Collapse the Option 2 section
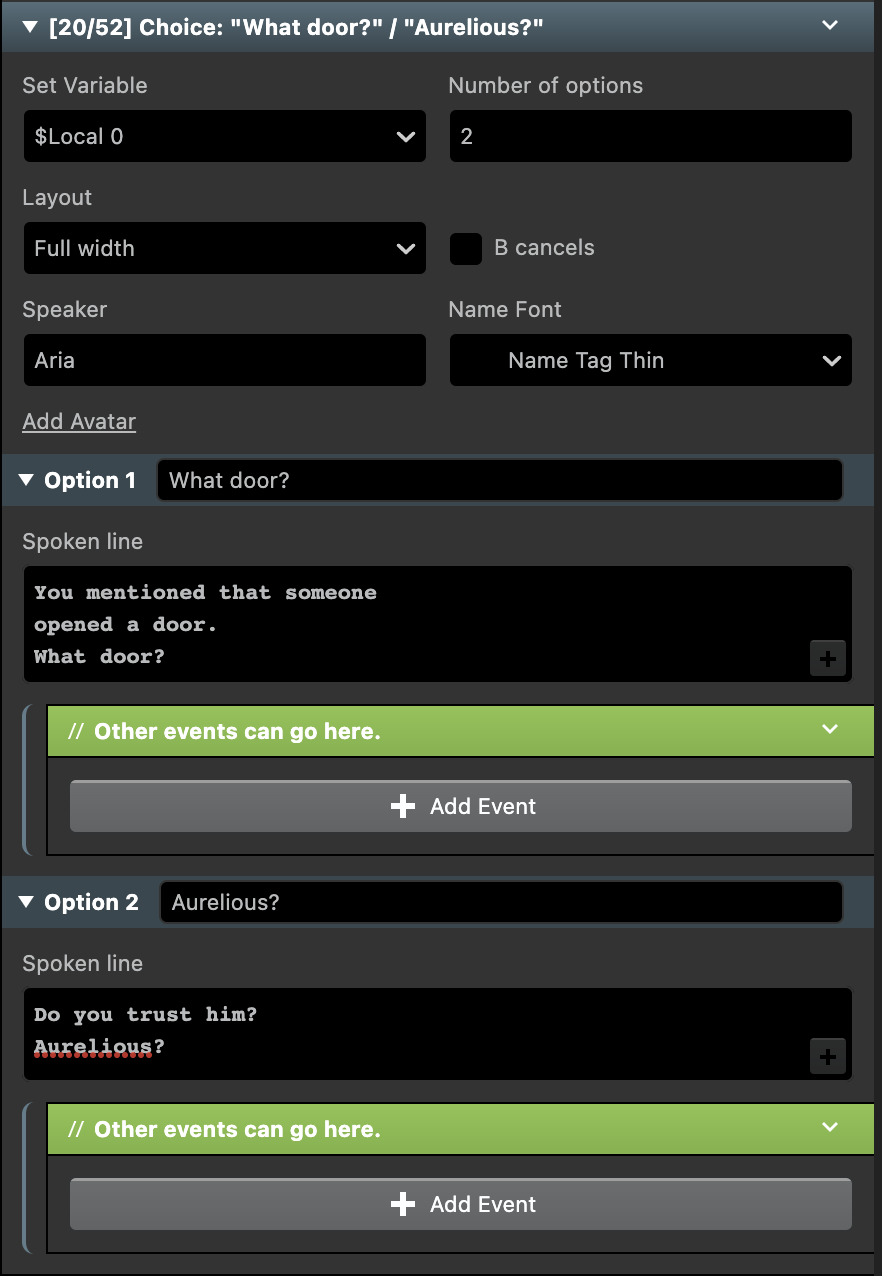The image size is (882, 1276). click(26, 903)
